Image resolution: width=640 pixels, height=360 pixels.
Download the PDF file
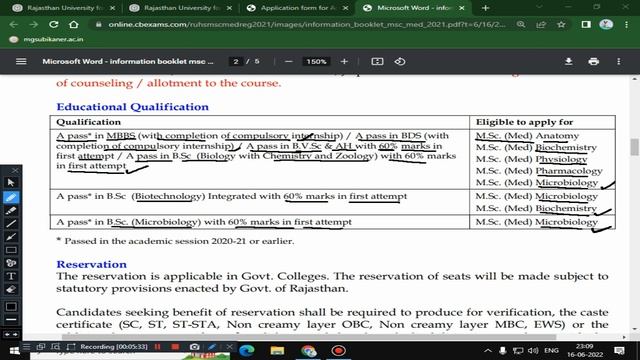click(x=569, y=61)
